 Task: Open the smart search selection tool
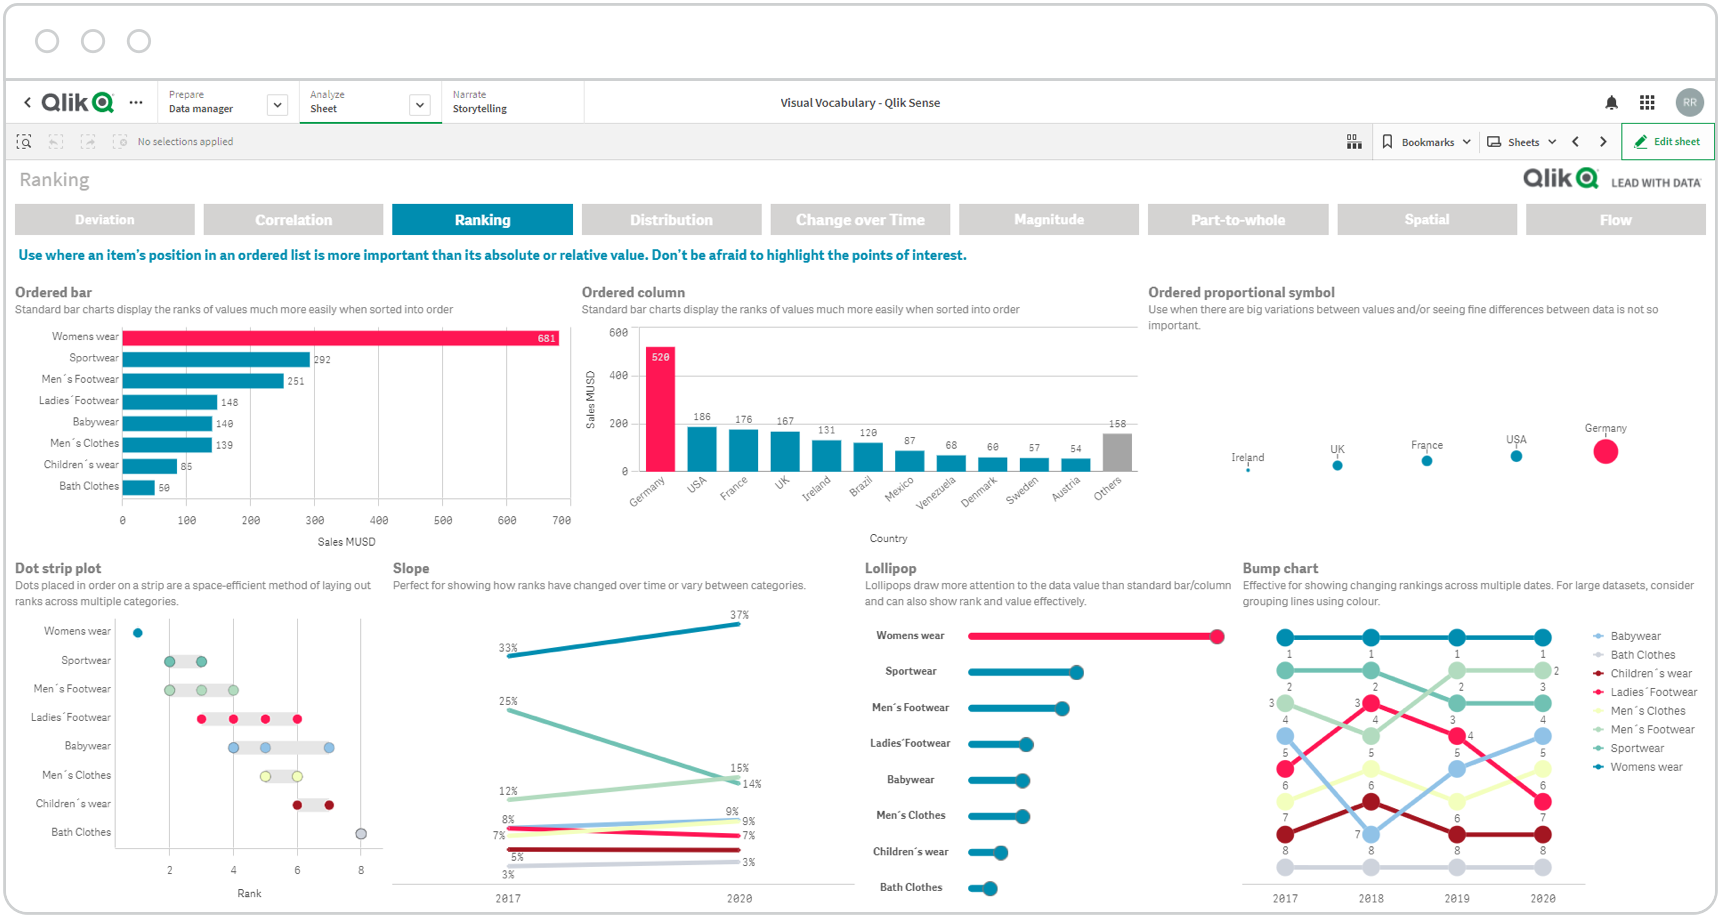point(24,142)
